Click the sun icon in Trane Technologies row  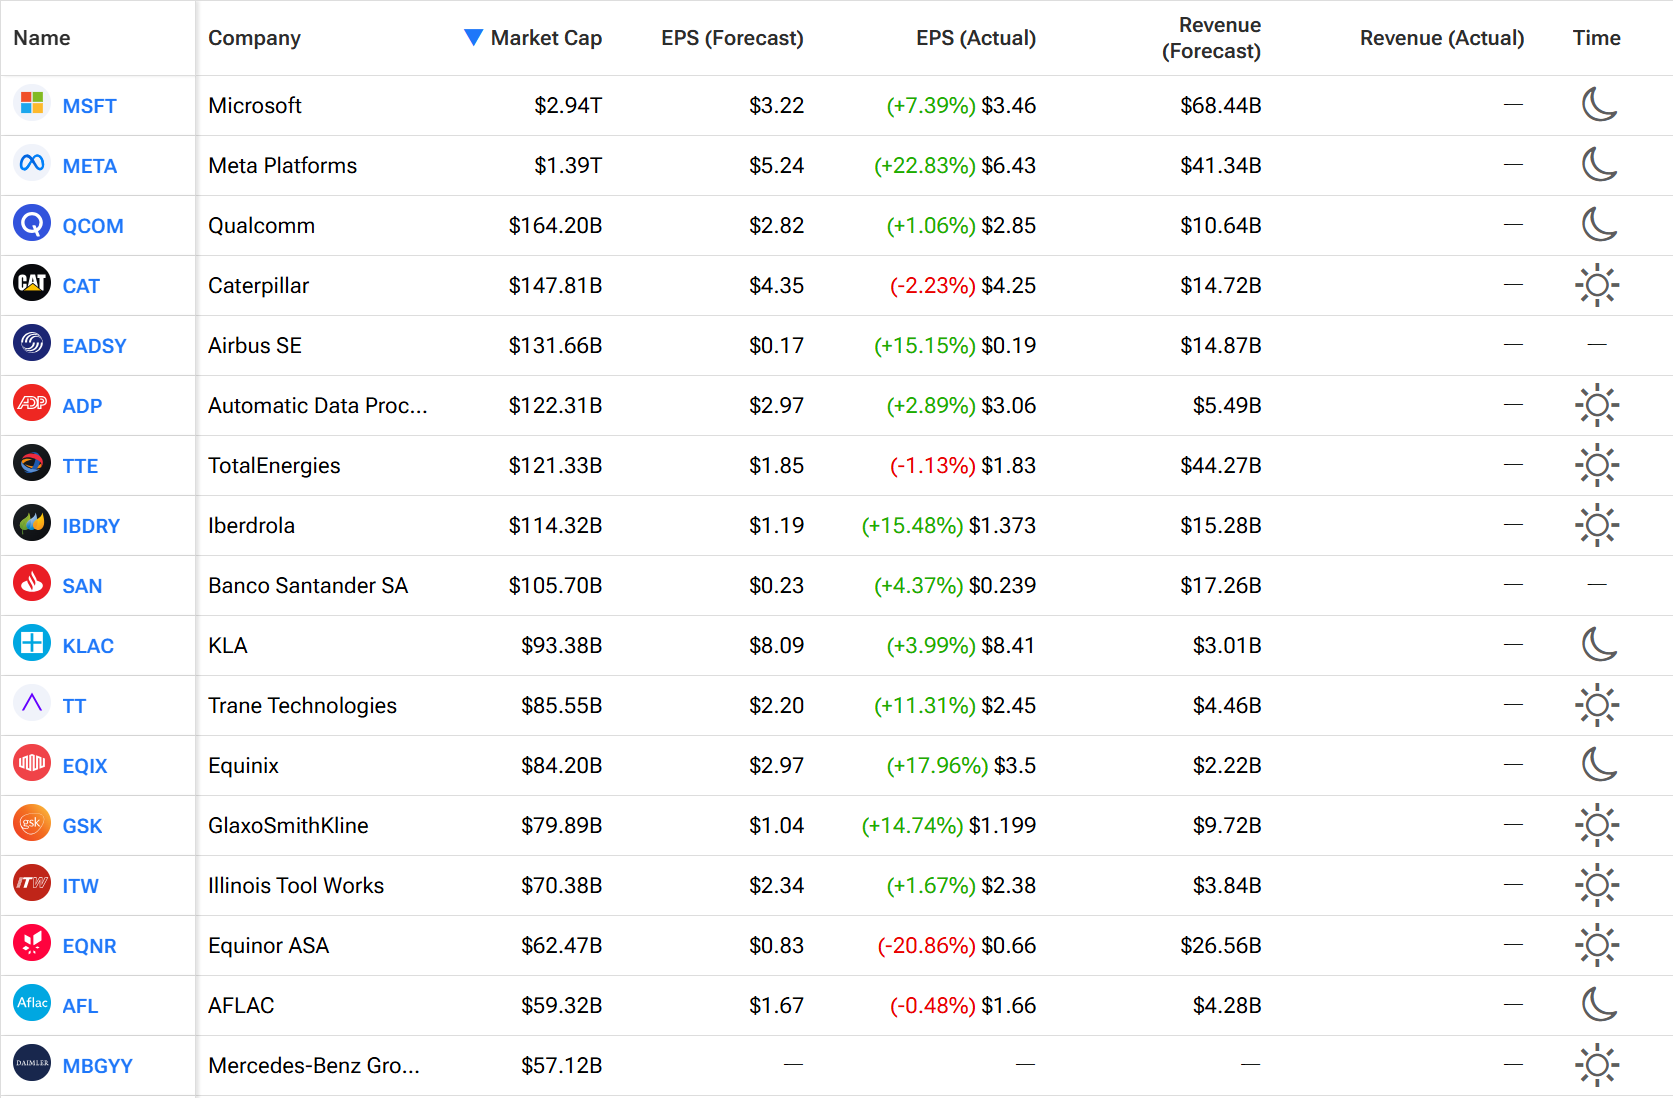[1597, 705]
